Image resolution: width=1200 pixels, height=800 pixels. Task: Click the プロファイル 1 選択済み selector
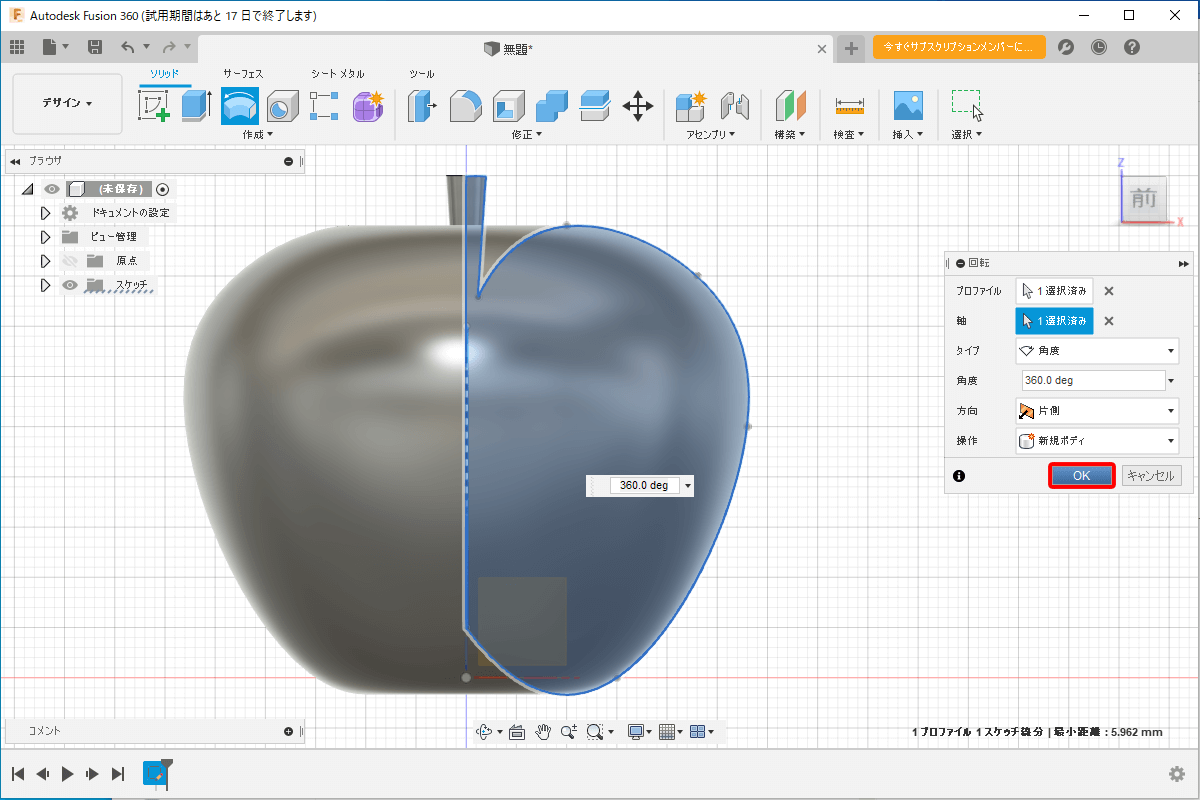[x=1054, y=291]
